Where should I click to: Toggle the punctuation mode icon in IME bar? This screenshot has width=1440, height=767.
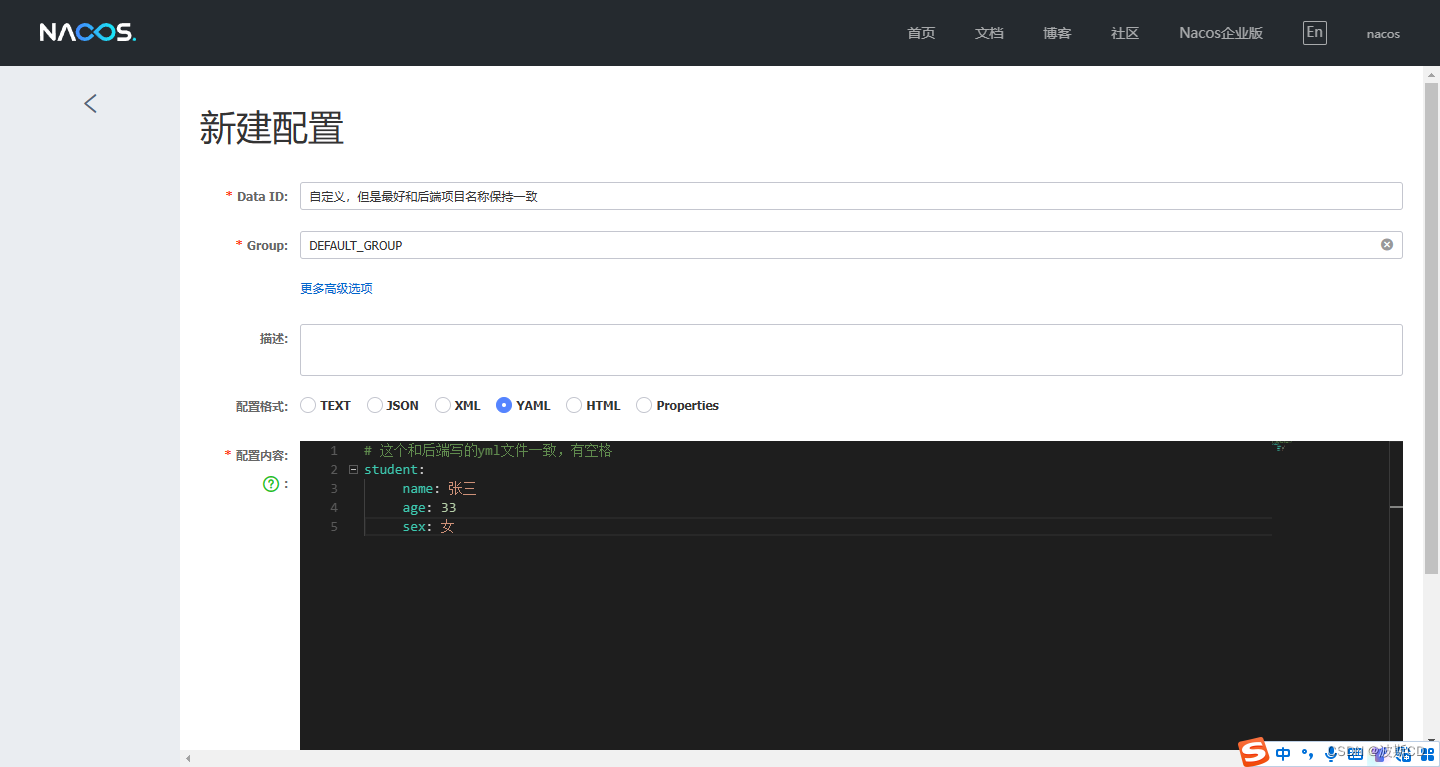[1308, 754]
